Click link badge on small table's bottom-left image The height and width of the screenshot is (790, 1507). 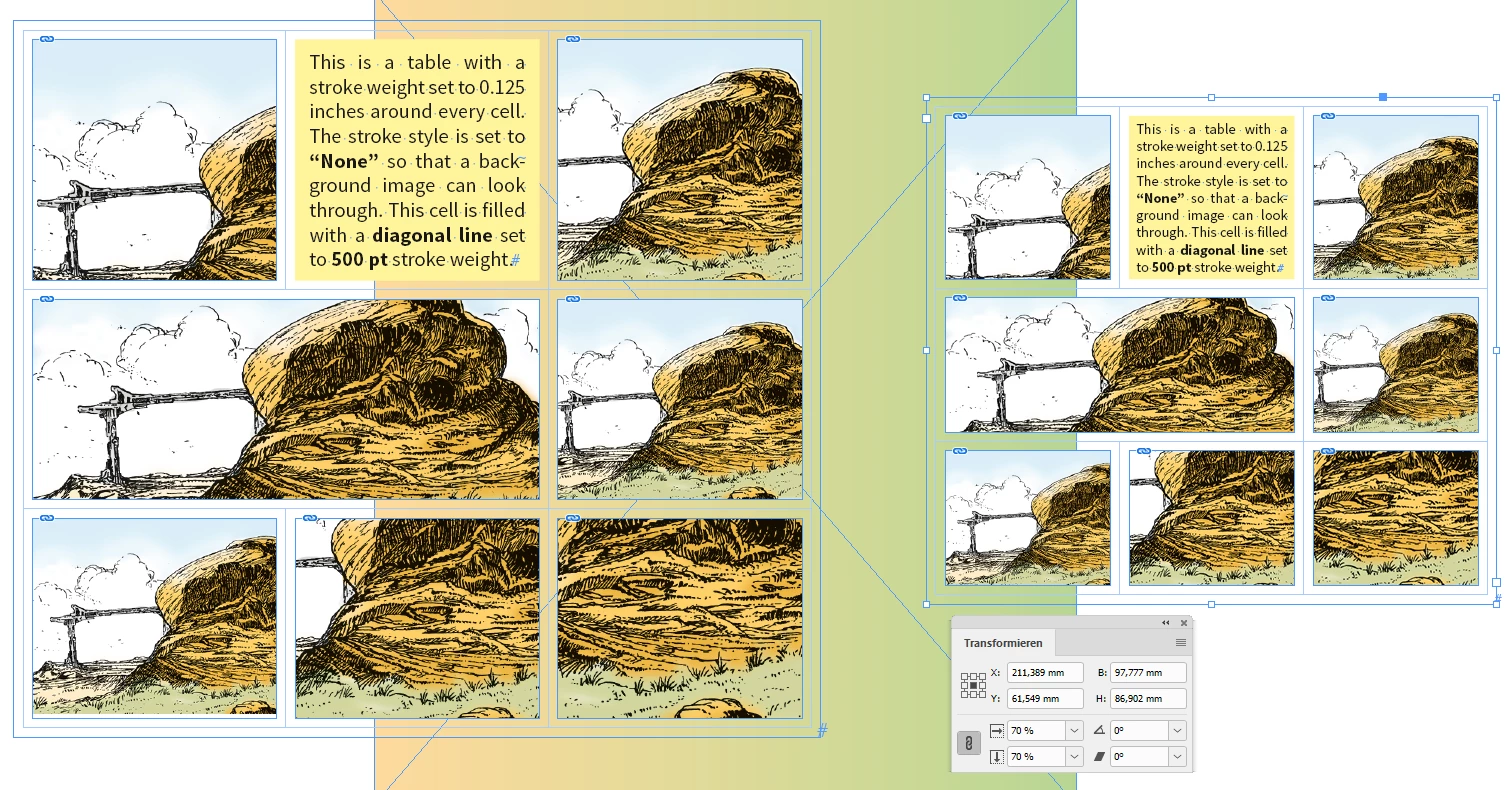(x=959, y=451)
